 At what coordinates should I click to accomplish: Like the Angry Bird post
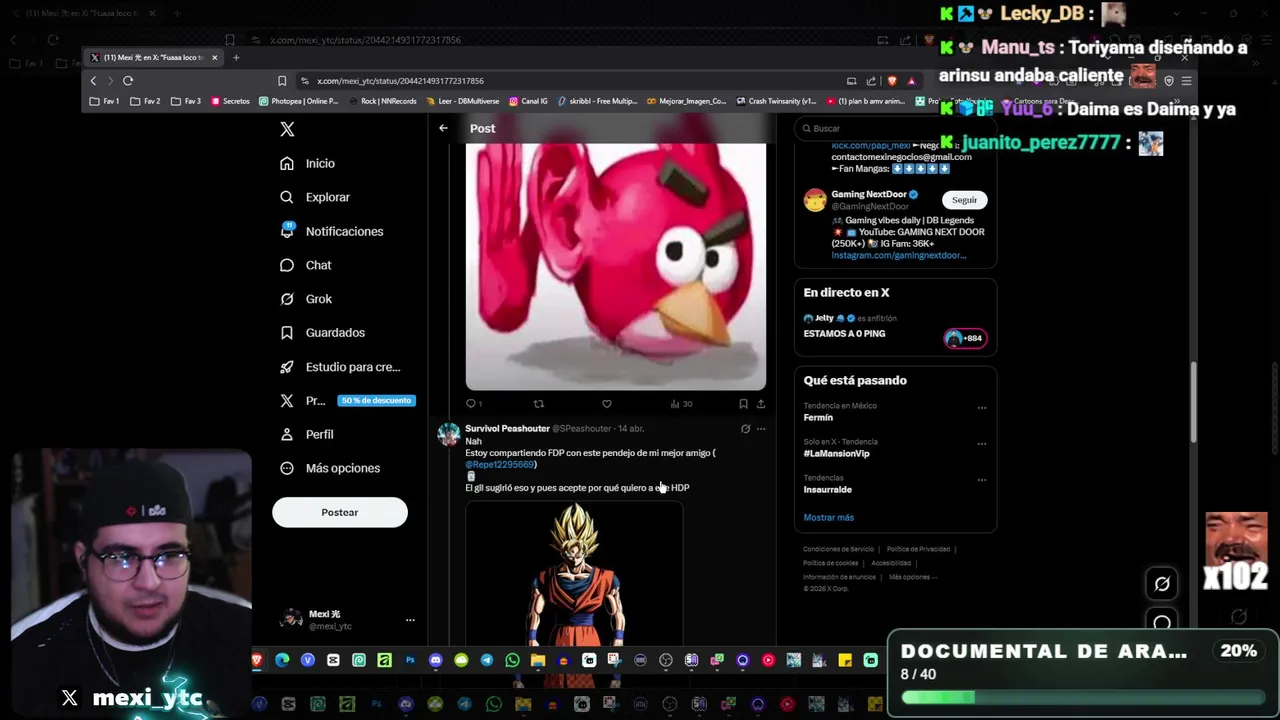point(606,404)
